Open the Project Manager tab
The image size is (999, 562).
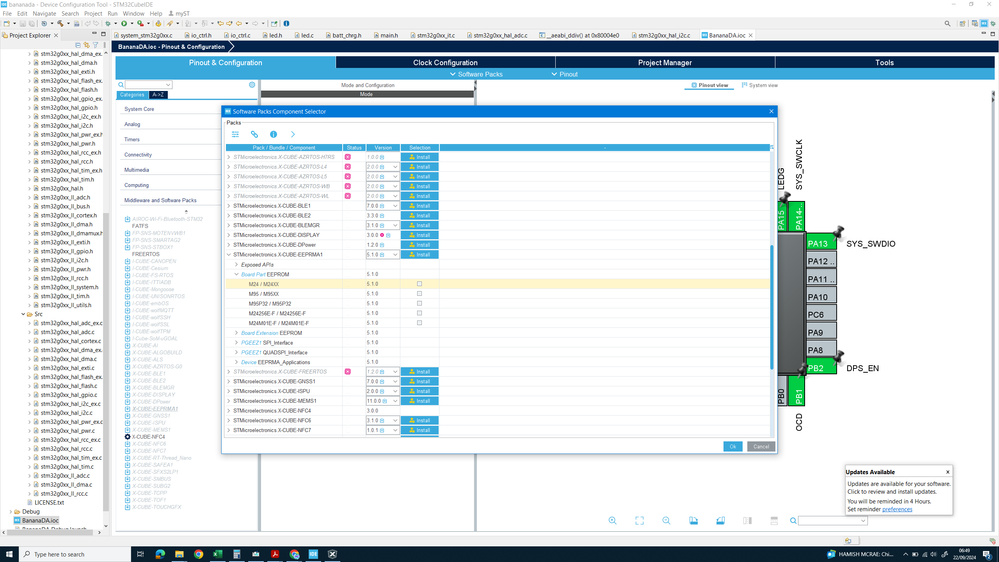(665, 62)
